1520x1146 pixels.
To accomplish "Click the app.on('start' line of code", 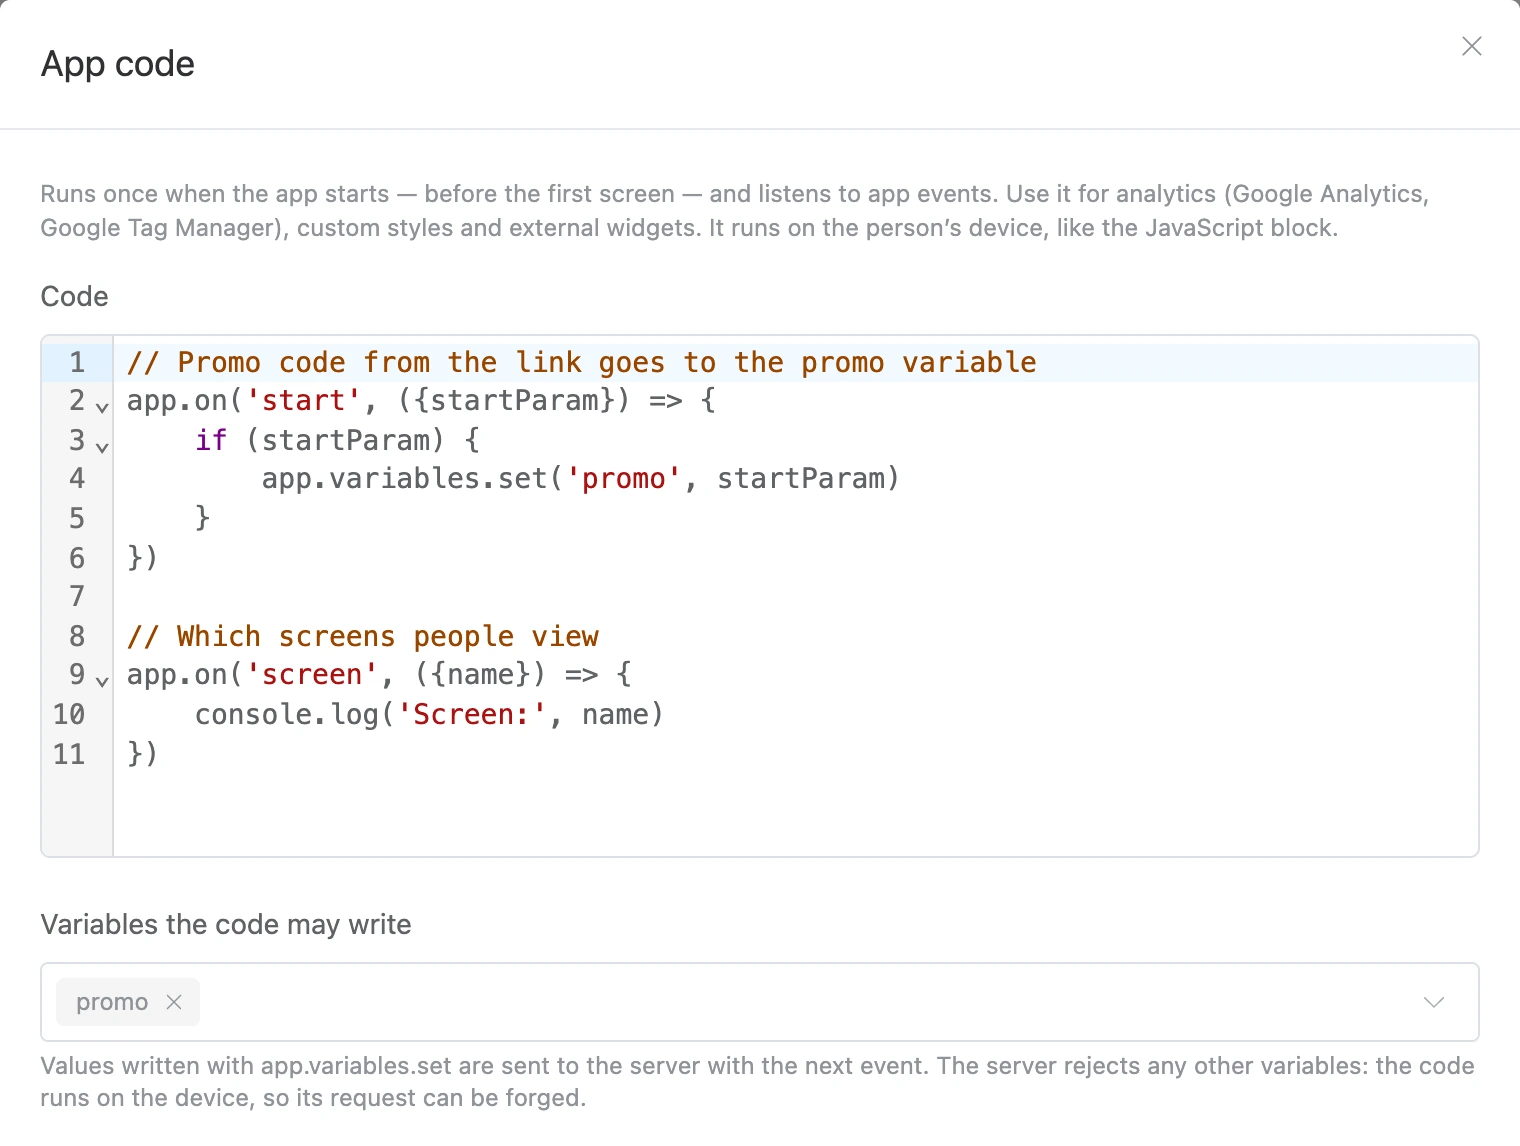I will pos(421,401).
